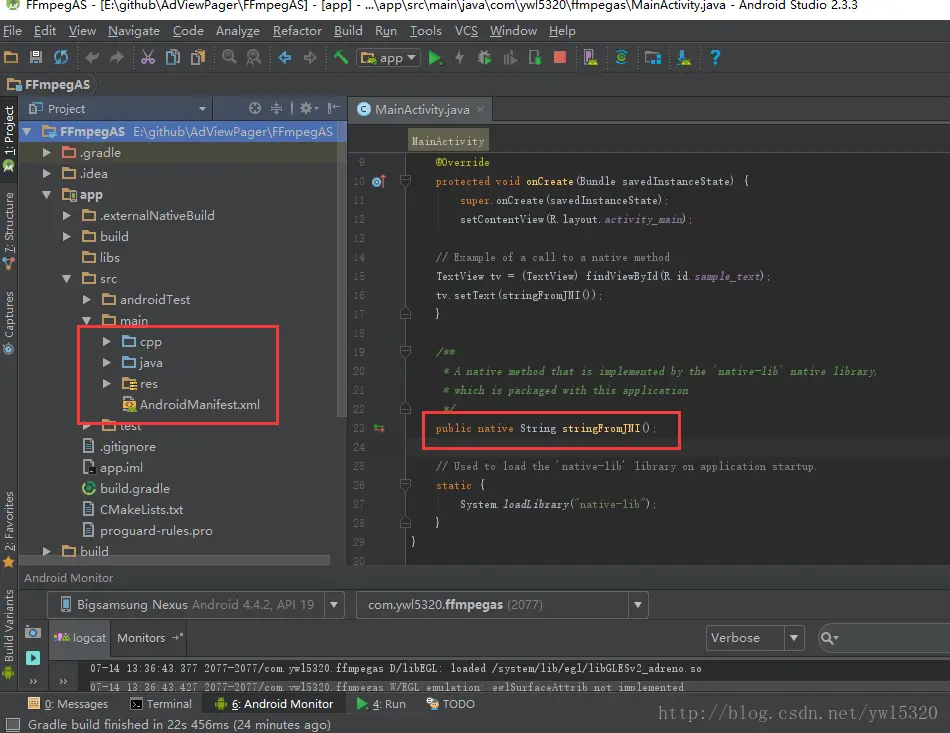This screenshot has width=950, height=733.
Task: Save all files with the disk icon
Action: pyautogui.click(x=36, y=58)
